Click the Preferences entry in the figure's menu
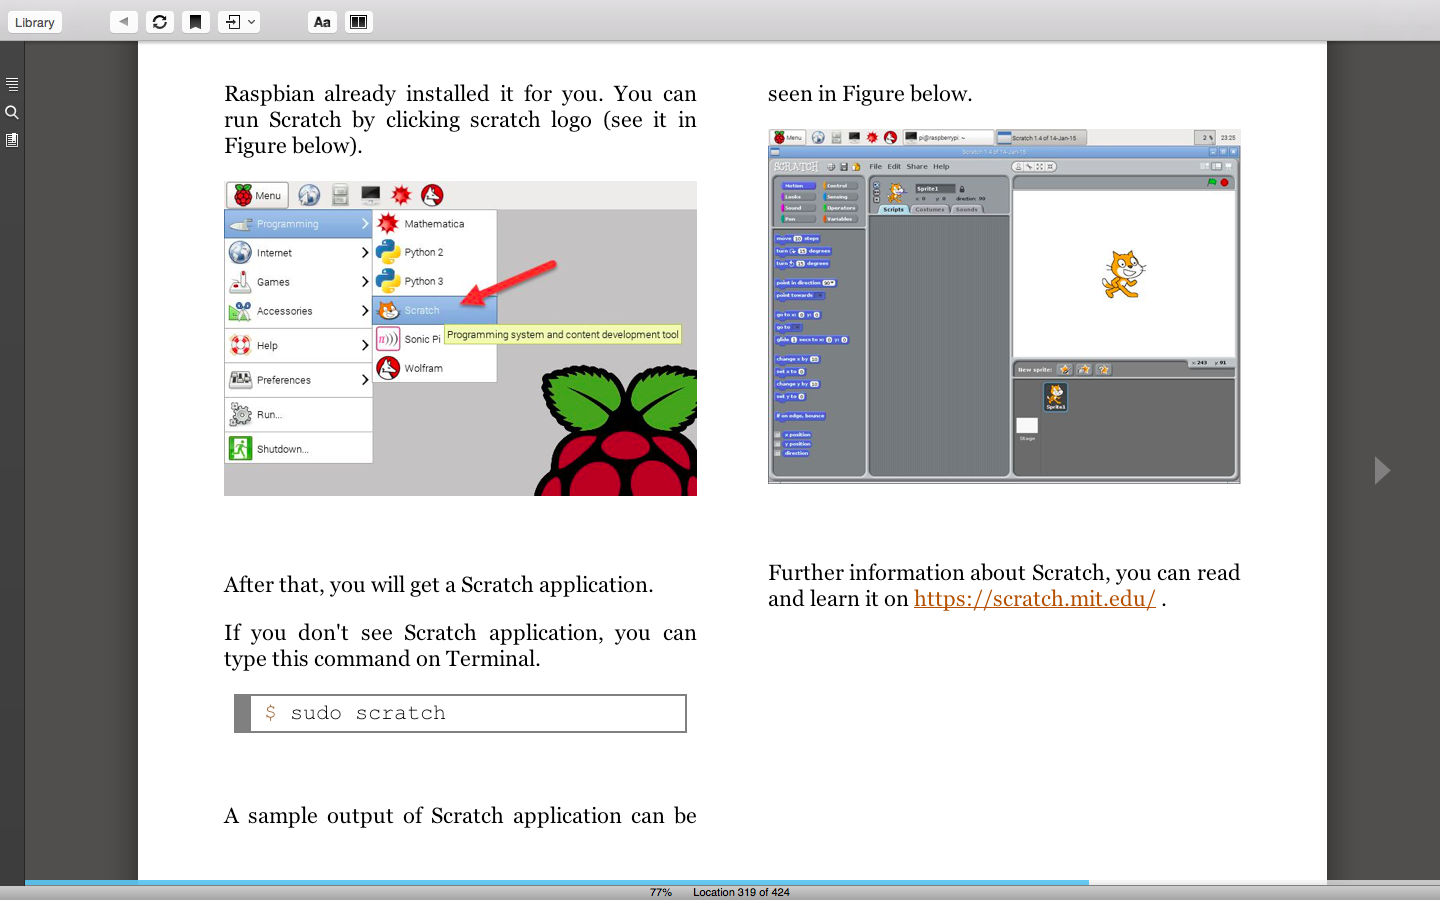1440x900 pixels. point(298,380)
